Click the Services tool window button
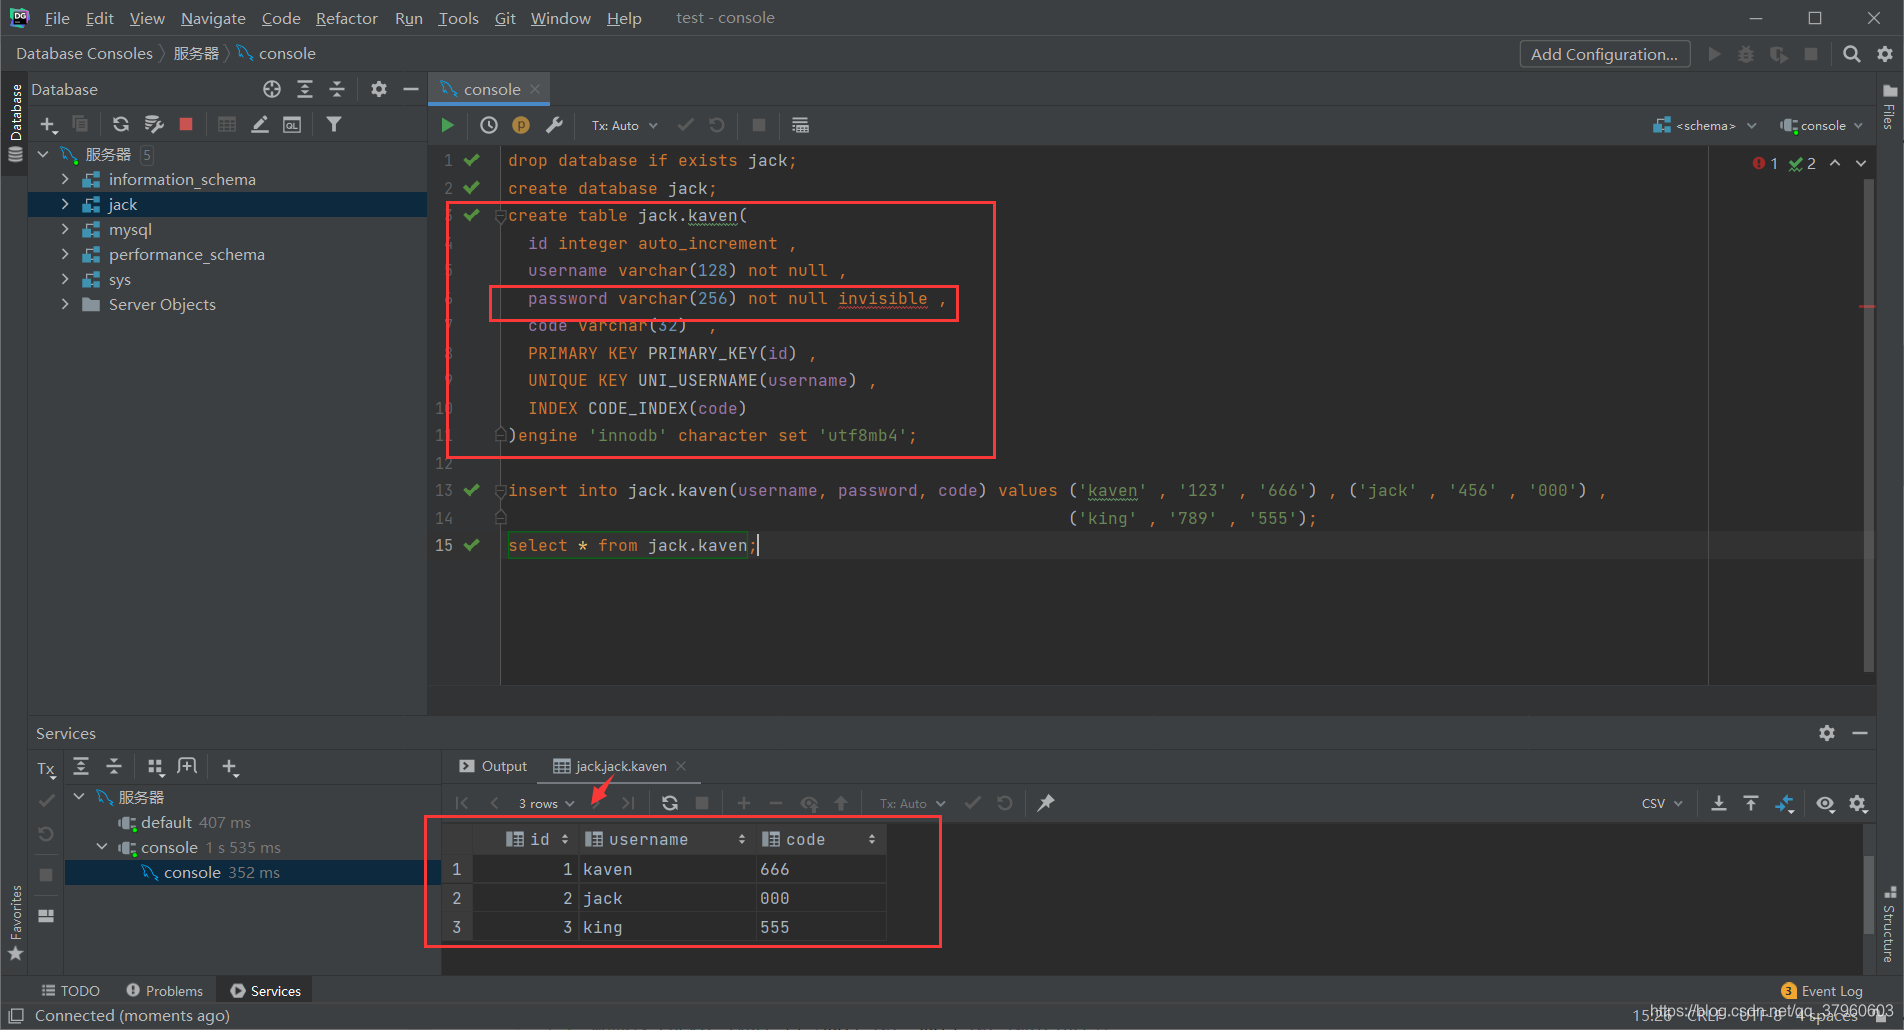 pyautogui.click(x=266, y=990)
